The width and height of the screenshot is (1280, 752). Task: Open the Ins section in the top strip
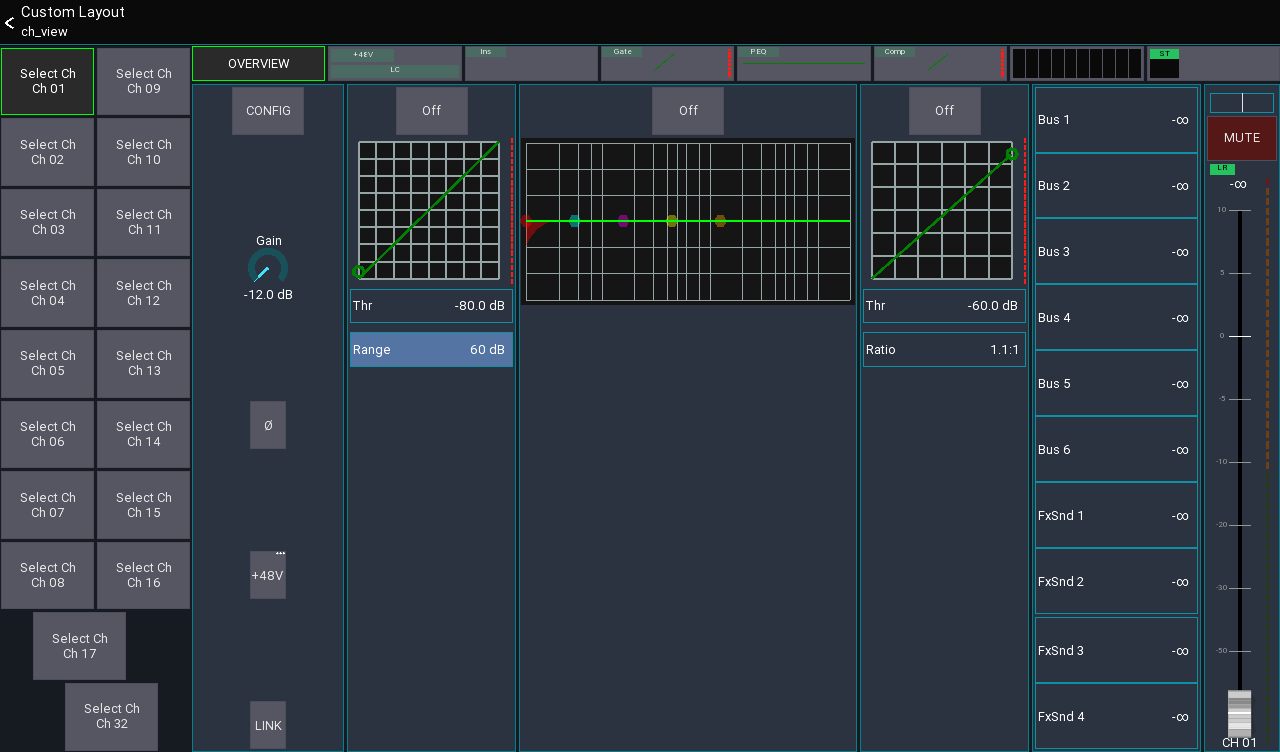pyautogui.click(x=531, y=63)
